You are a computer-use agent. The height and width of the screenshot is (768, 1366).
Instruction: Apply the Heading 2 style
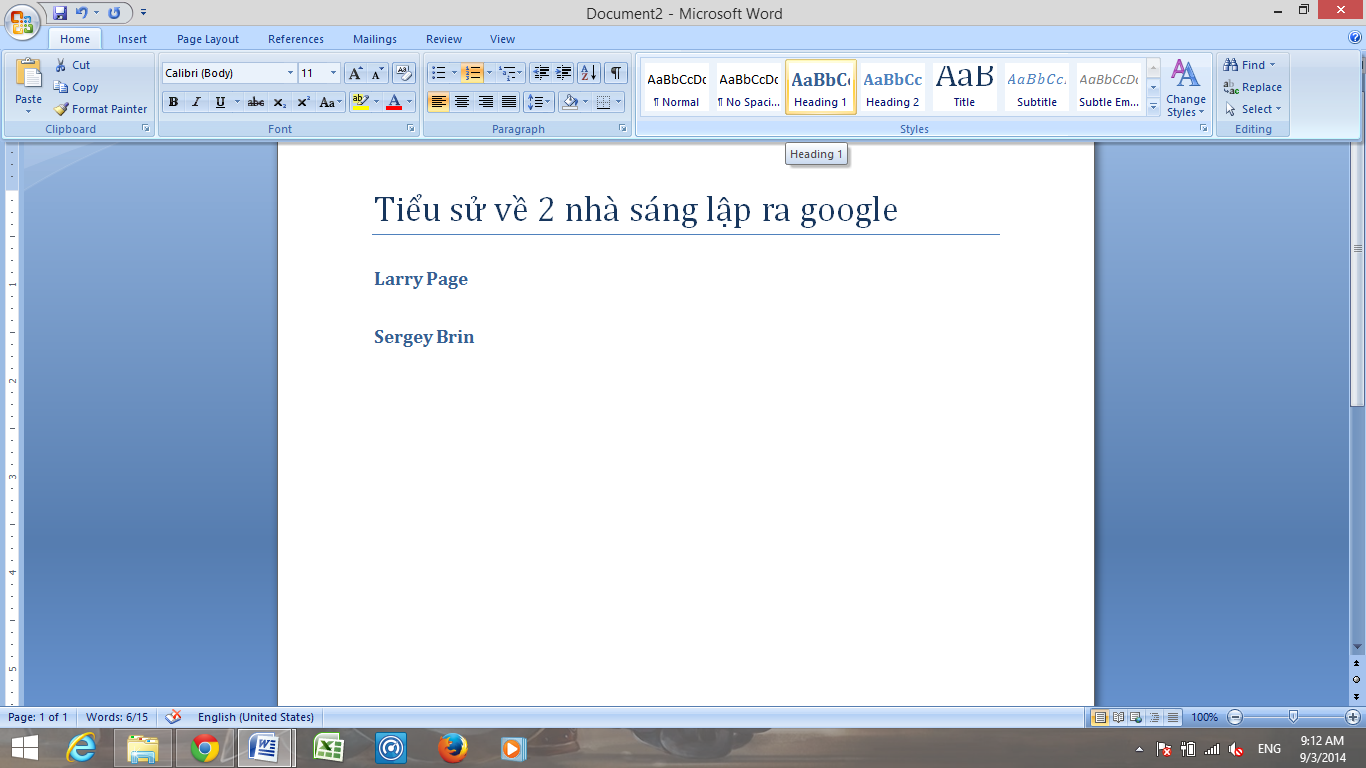point(893,87)
